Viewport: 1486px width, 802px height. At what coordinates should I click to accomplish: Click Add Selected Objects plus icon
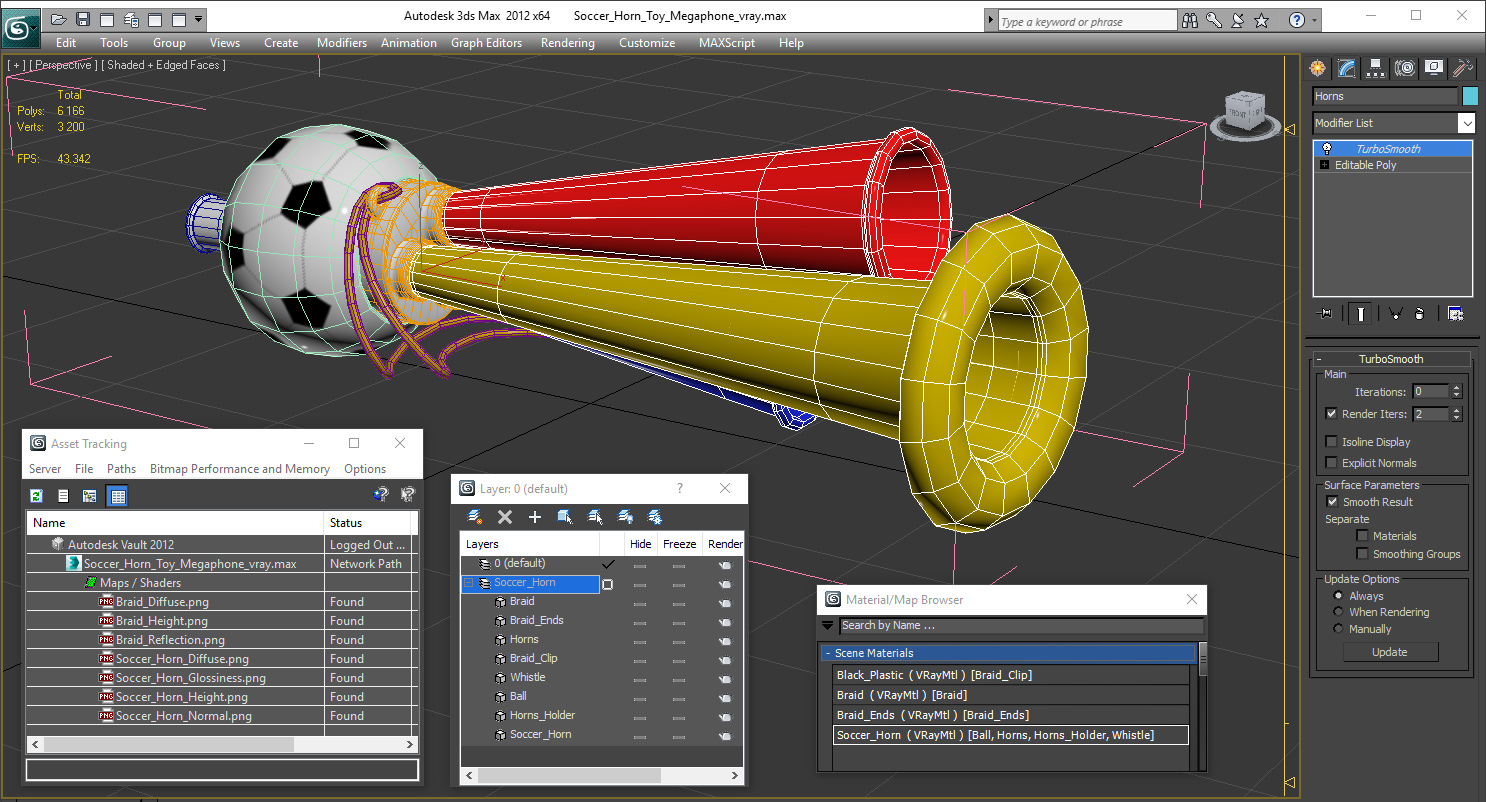(x=535, y=517)
